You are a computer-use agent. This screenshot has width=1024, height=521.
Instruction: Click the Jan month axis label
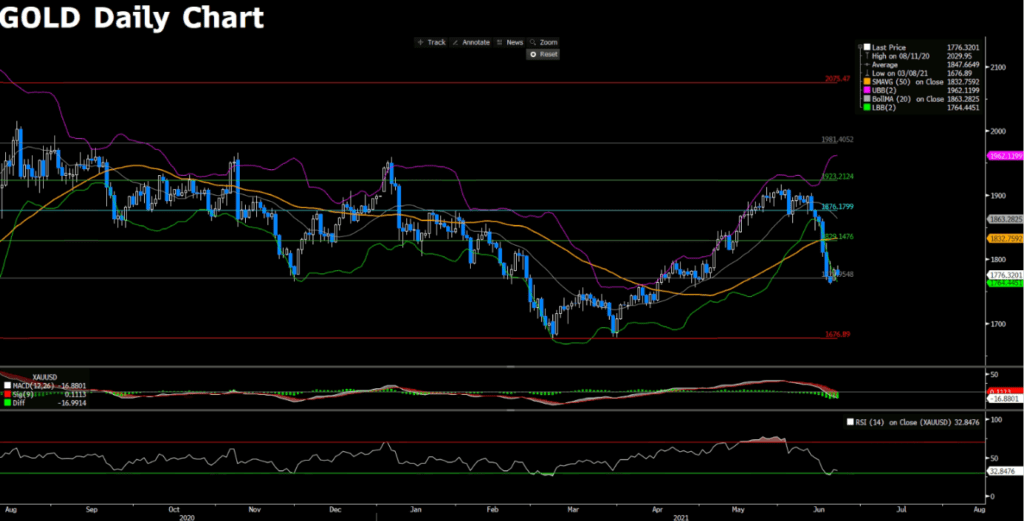(415, 507)
